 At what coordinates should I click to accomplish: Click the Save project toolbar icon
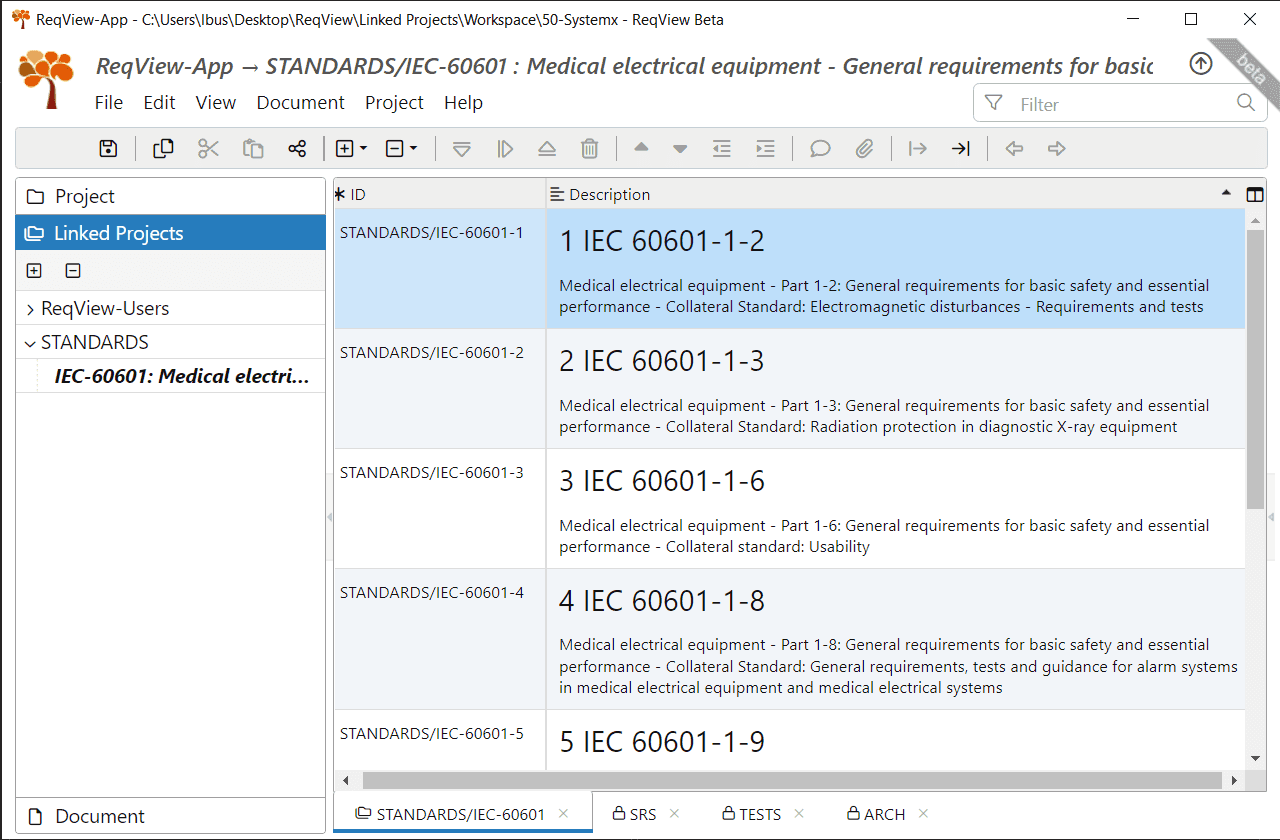(x=108, y=149)
